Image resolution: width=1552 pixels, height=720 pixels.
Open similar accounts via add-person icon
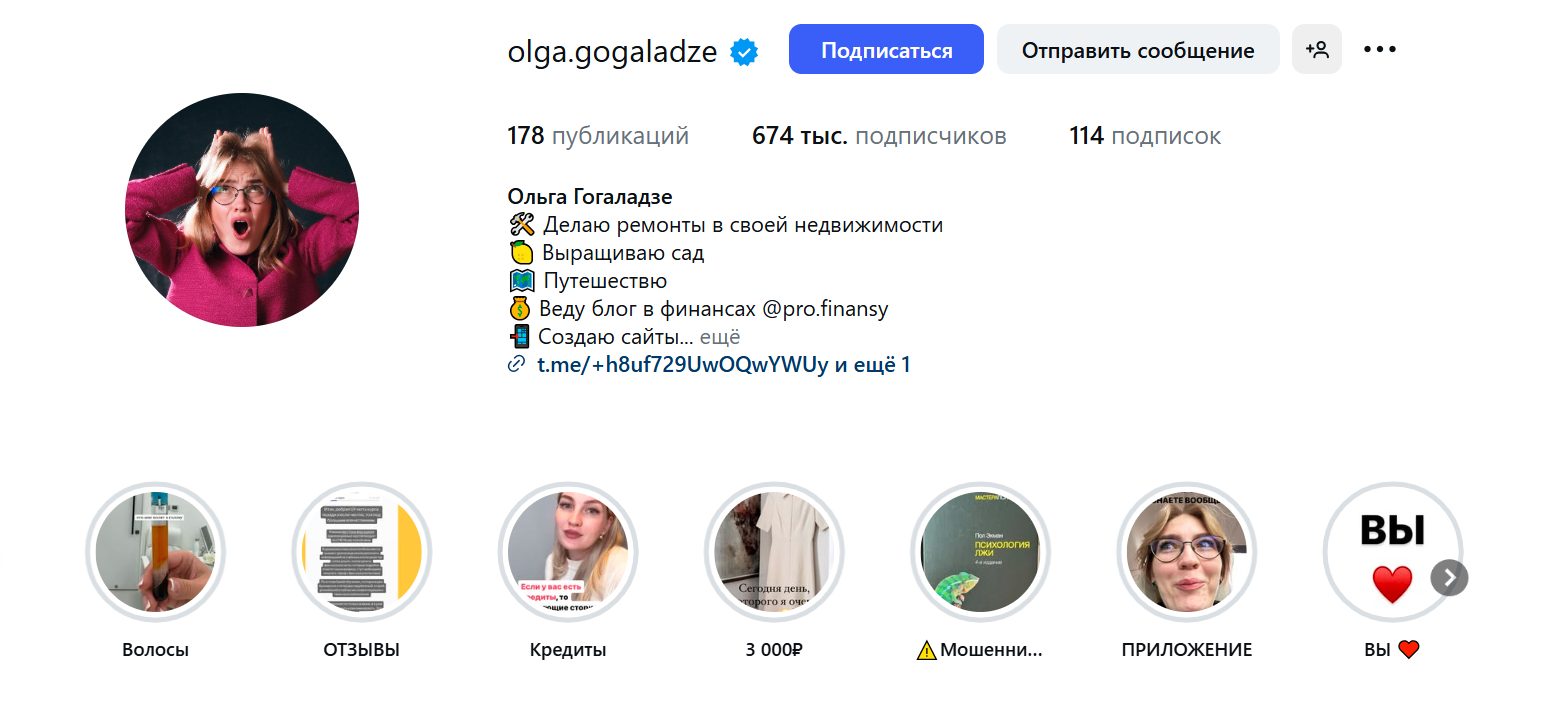[1317, 49]
